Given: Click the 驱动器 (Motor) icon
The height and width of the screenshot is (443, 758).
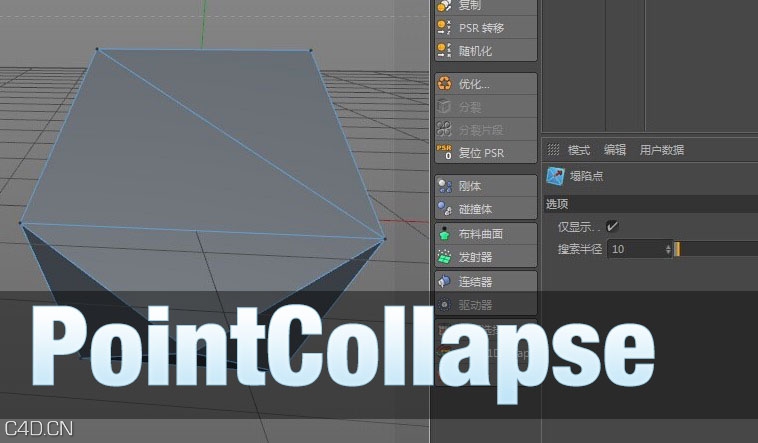Looking at the screenshot, I should click(x=444, y=304).
